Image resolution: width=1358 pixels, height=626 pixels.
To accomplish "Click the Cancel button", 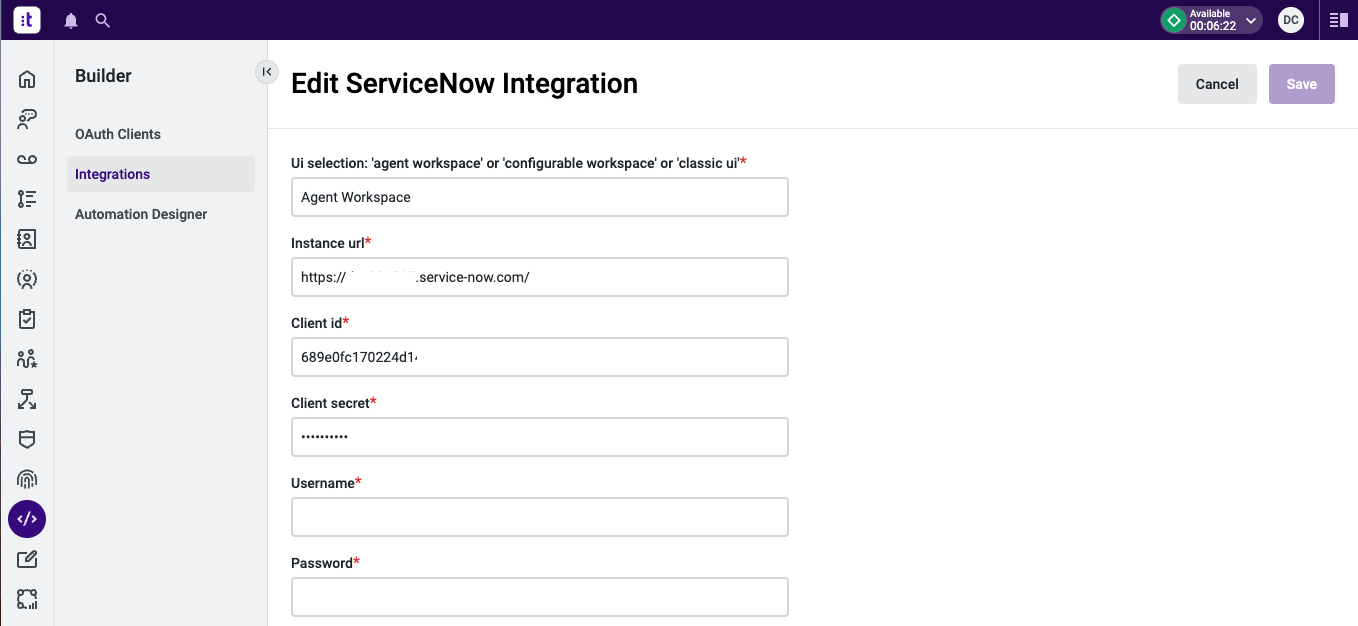I will [x=1217, y=84].
